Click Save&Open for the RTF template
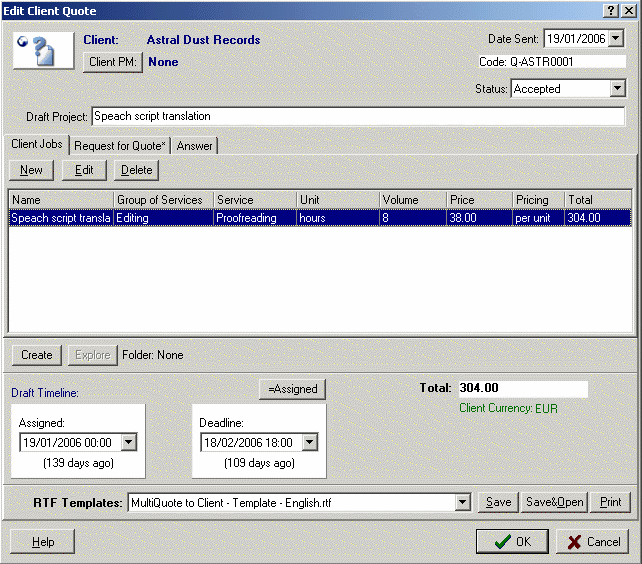 click(x=553, y=503)
